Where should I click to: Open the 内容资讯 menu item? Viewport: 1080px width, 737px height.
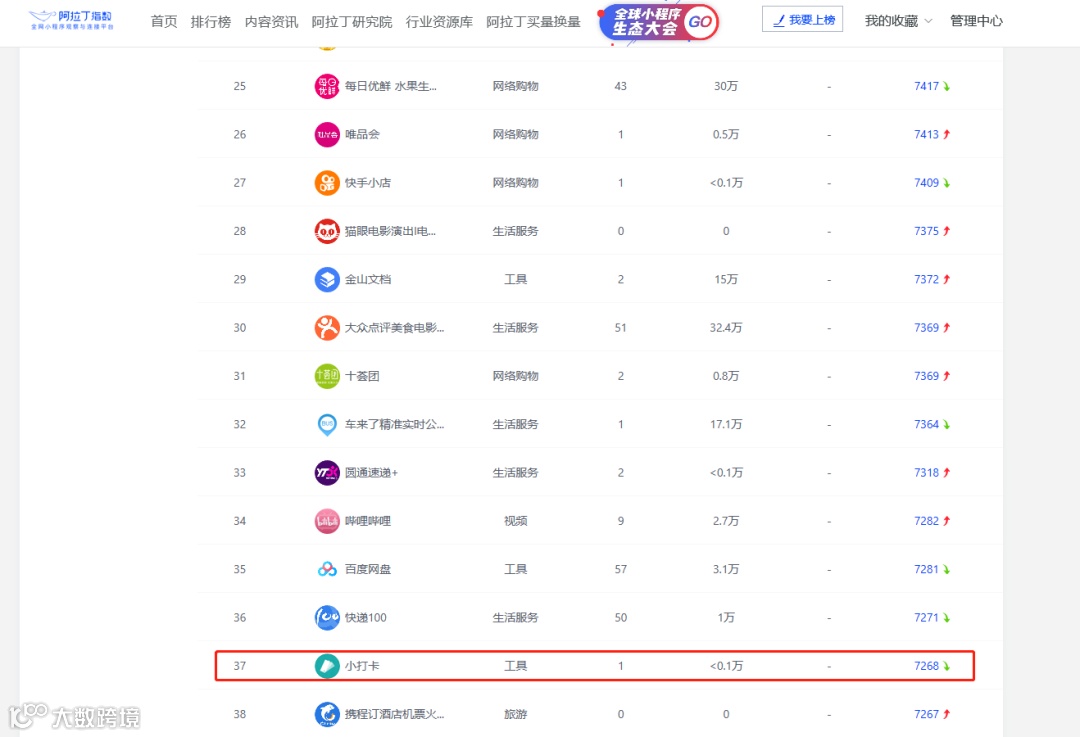click(271, 22)
